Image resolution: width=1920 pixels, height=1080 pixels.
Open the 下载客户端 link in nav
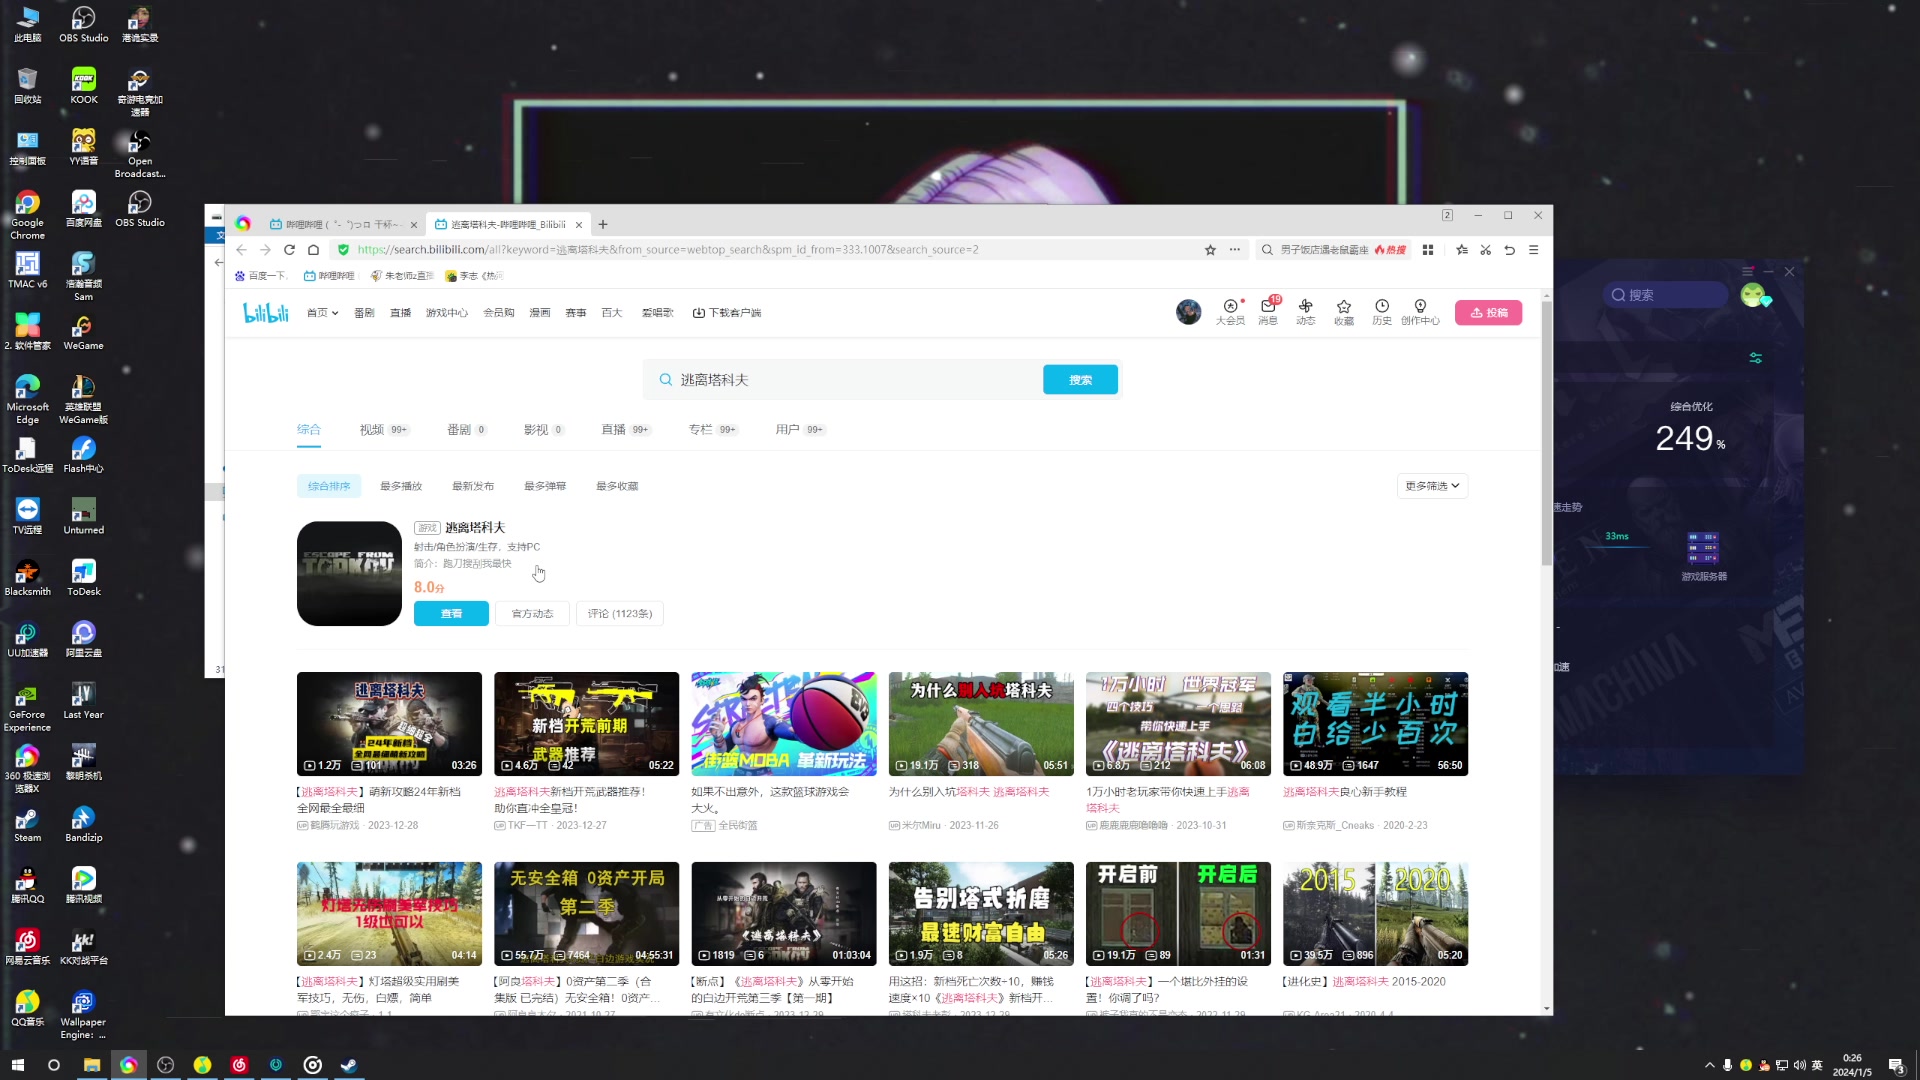(x=727, y=313)
